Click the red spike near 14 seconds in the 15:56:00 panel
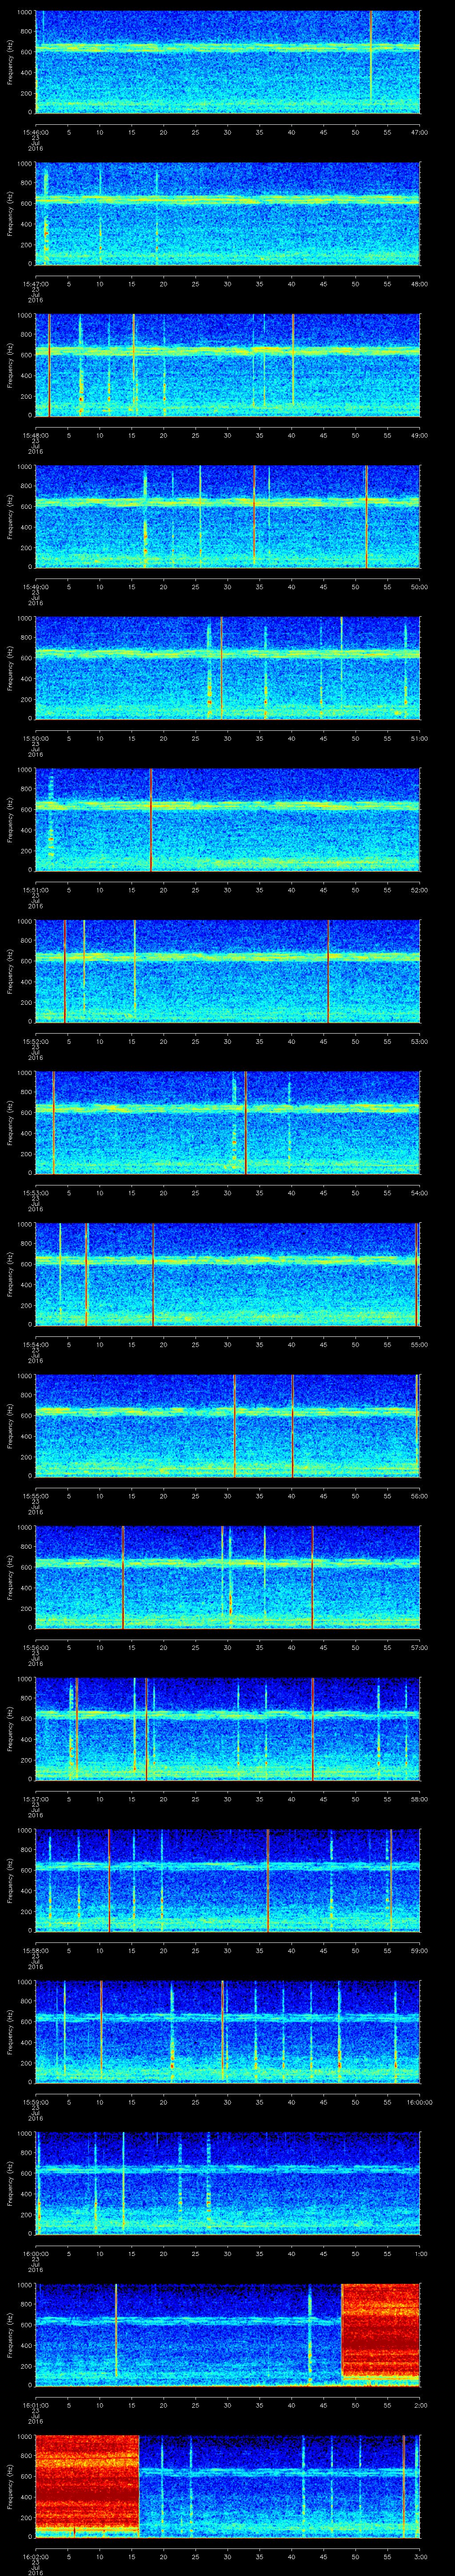 123,1577
